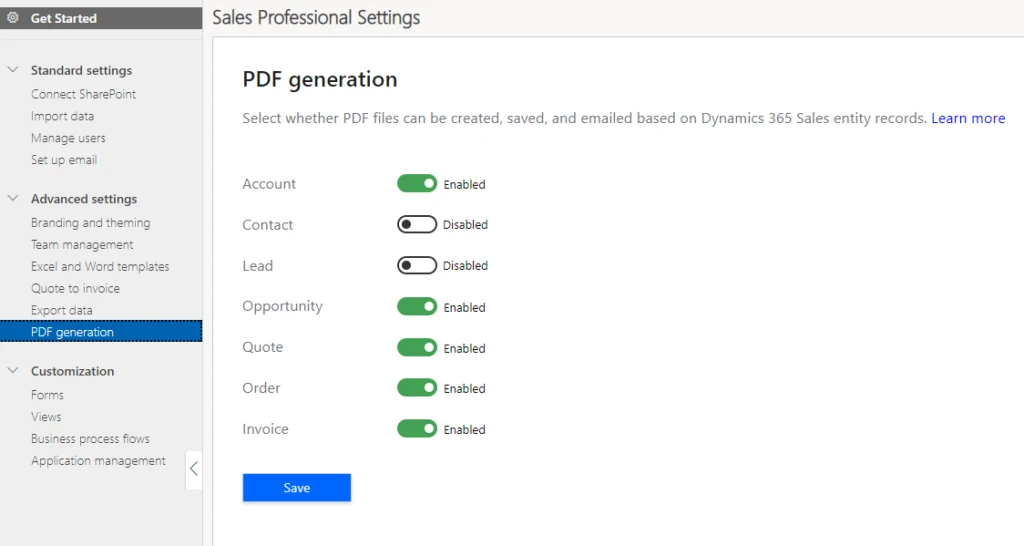
Task: Enable the Contact PDF toggle
Action: point(417,225)
